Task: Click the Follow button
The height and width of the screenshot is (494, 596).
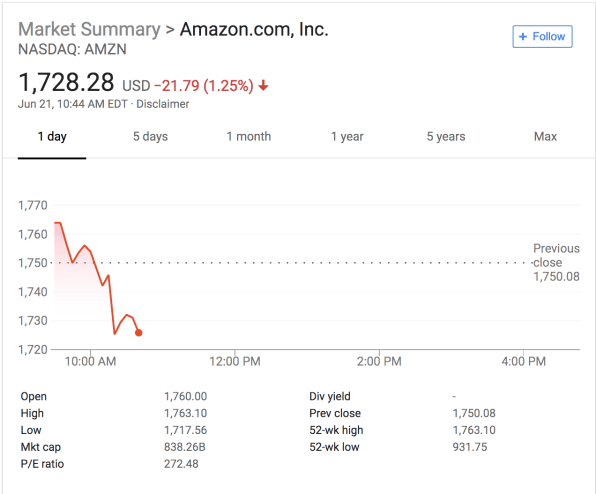Action: pyautogui.click(x=542, y=36)
